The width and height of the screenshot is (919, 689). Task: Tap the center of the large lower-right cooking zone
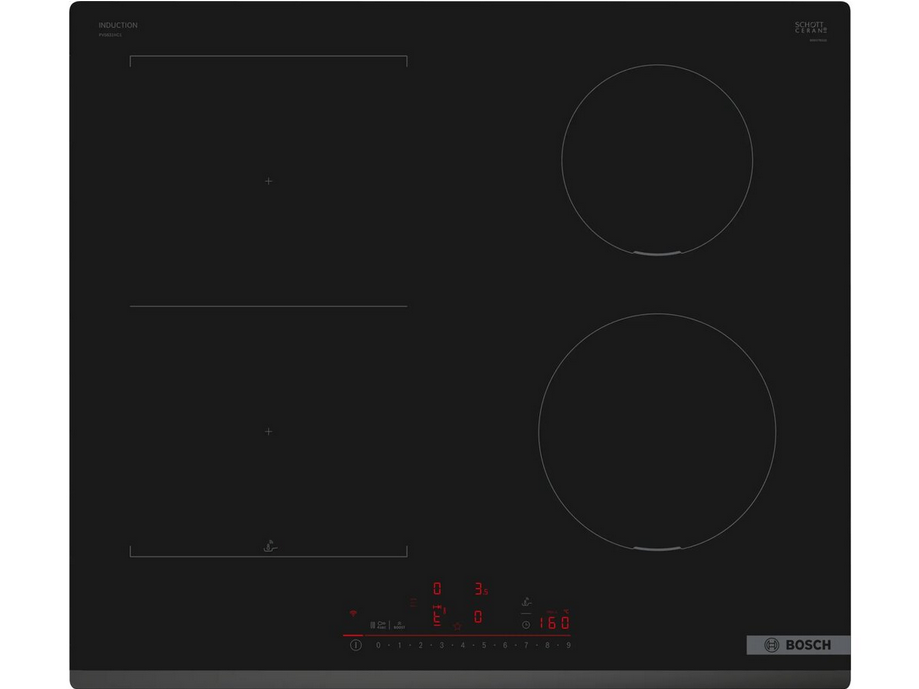657,432
